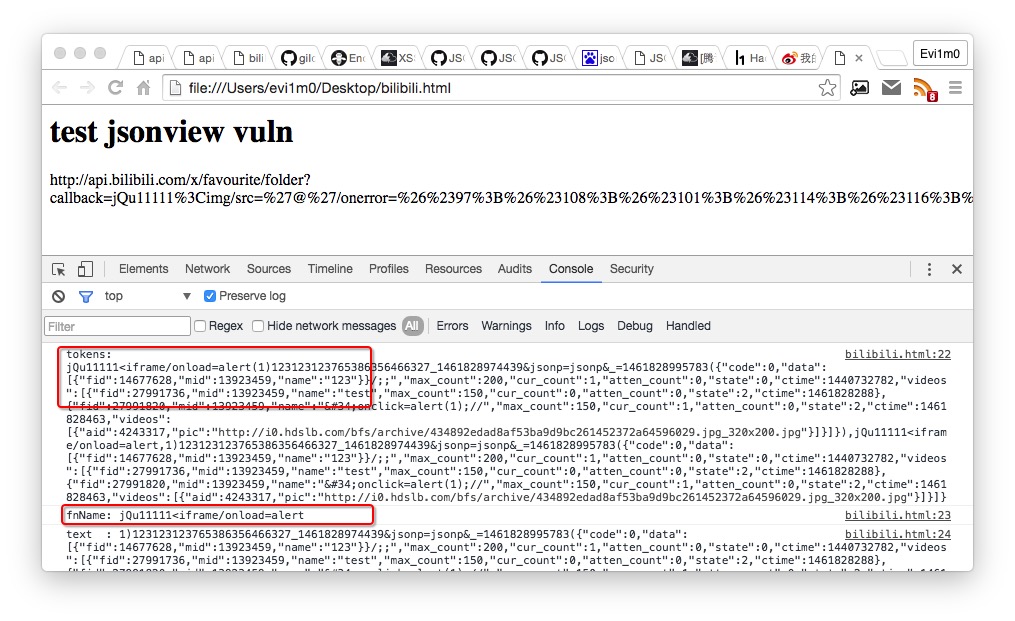1015x621 pixels.
Task: Open the RSS feed extension icon
Action: pyautogui.click(x=924, y=89)
